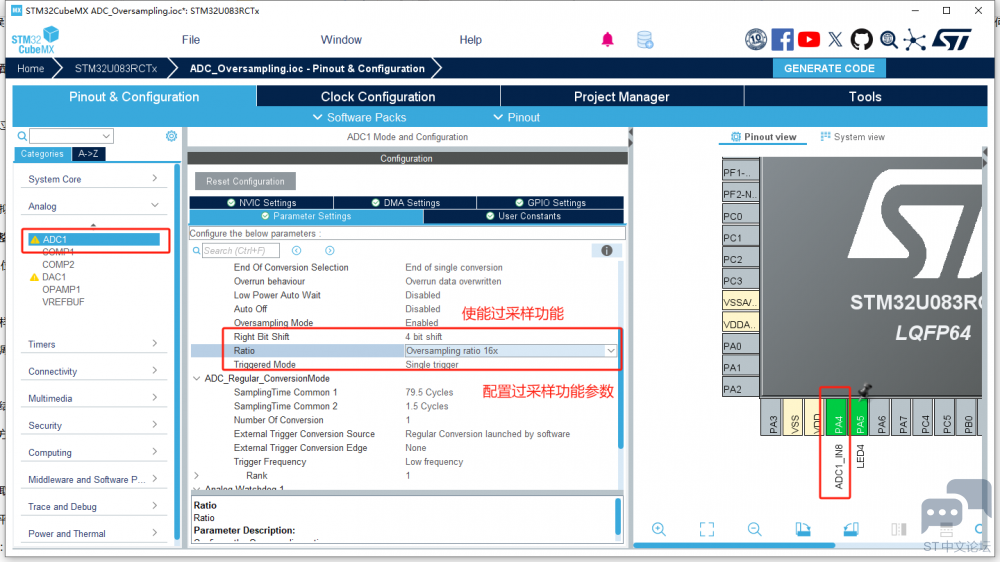
Task: Open the Help menu
Action: tap(471, 40)
